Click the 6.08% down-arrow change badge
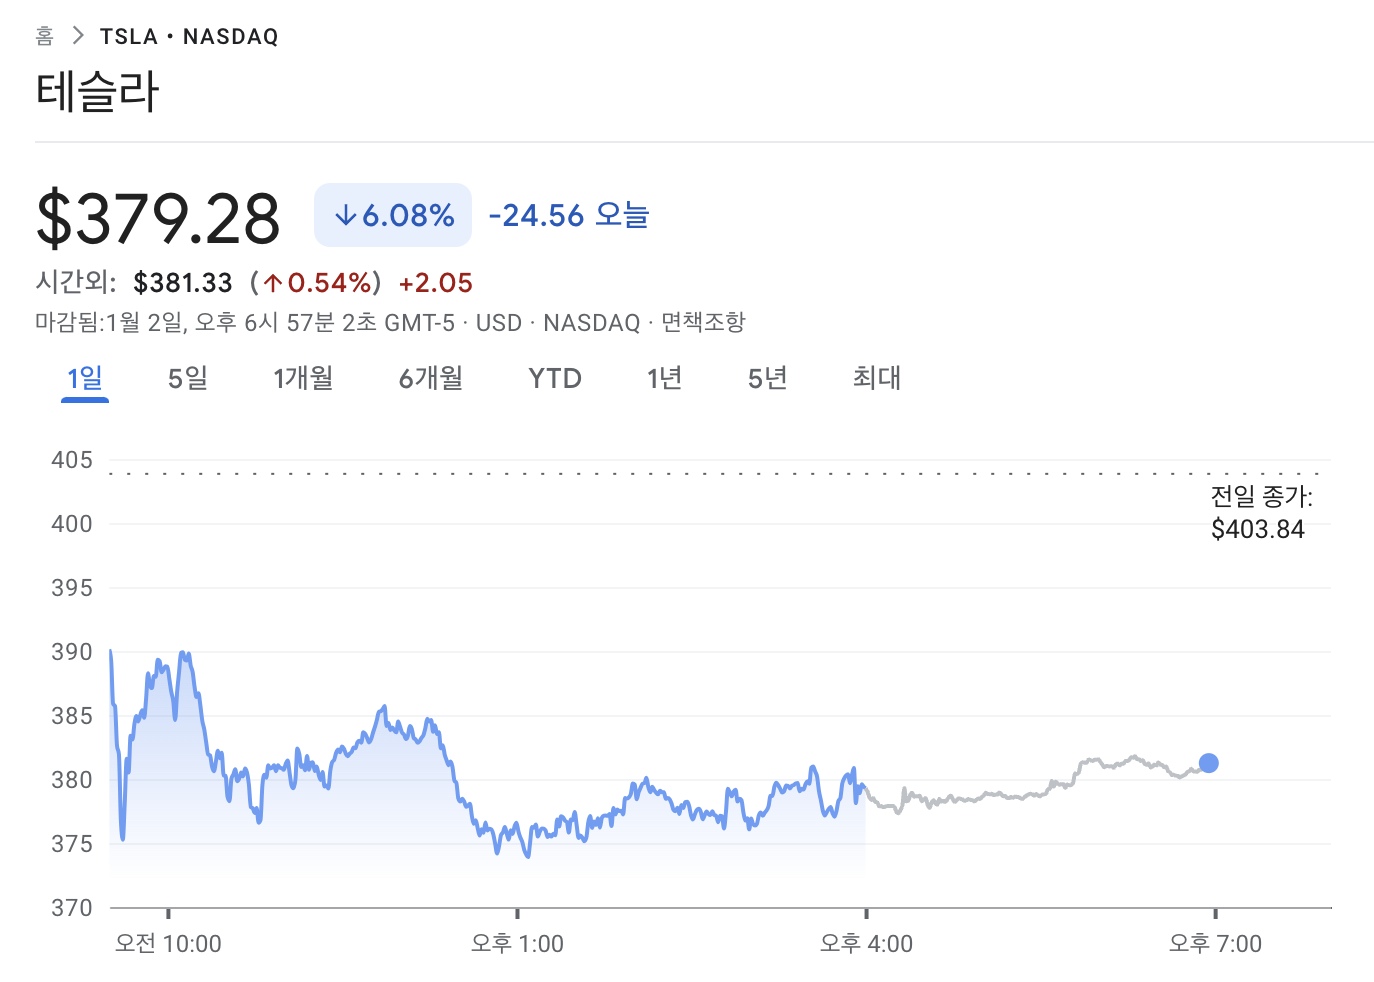This screenshot has height=982, width=1374. click(x=393, y=215)
